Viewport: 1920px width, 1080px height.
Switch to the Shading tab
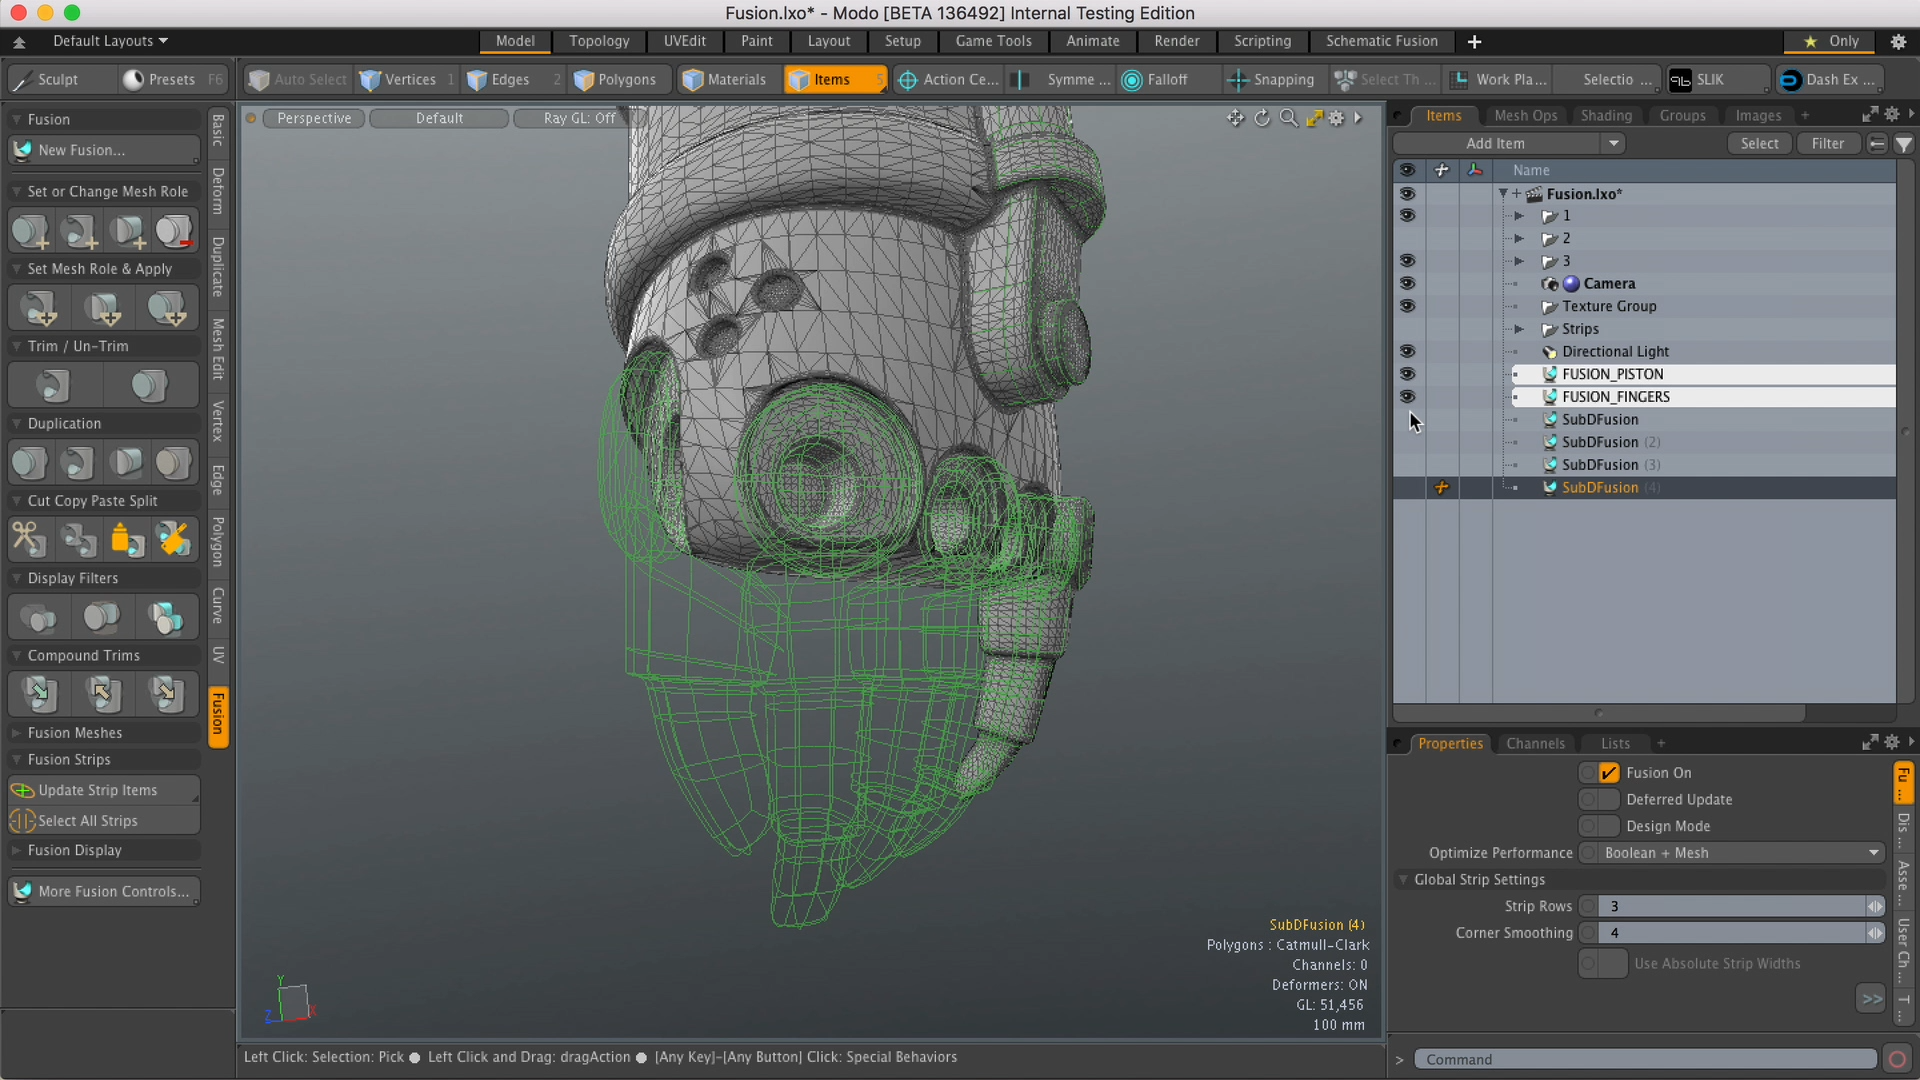click(1606, 115)
